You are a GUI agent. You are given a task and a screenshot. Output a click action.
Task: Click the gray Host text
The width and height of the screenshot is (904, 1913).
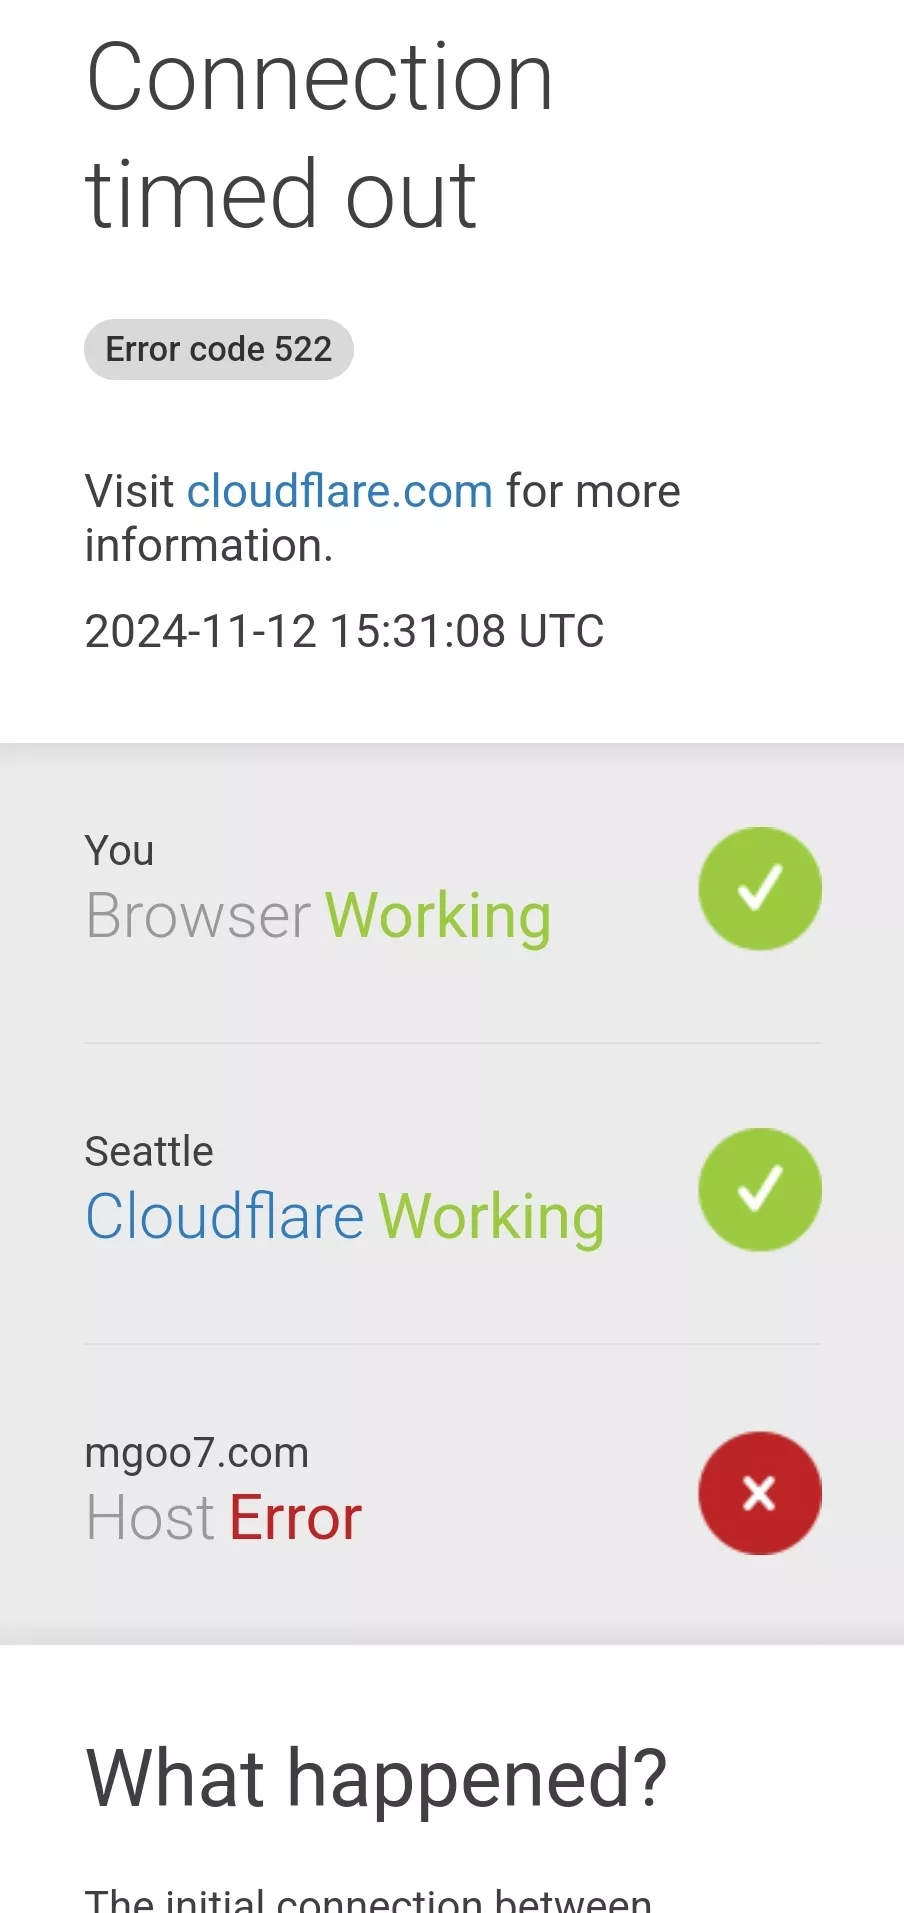(150, 1518)
